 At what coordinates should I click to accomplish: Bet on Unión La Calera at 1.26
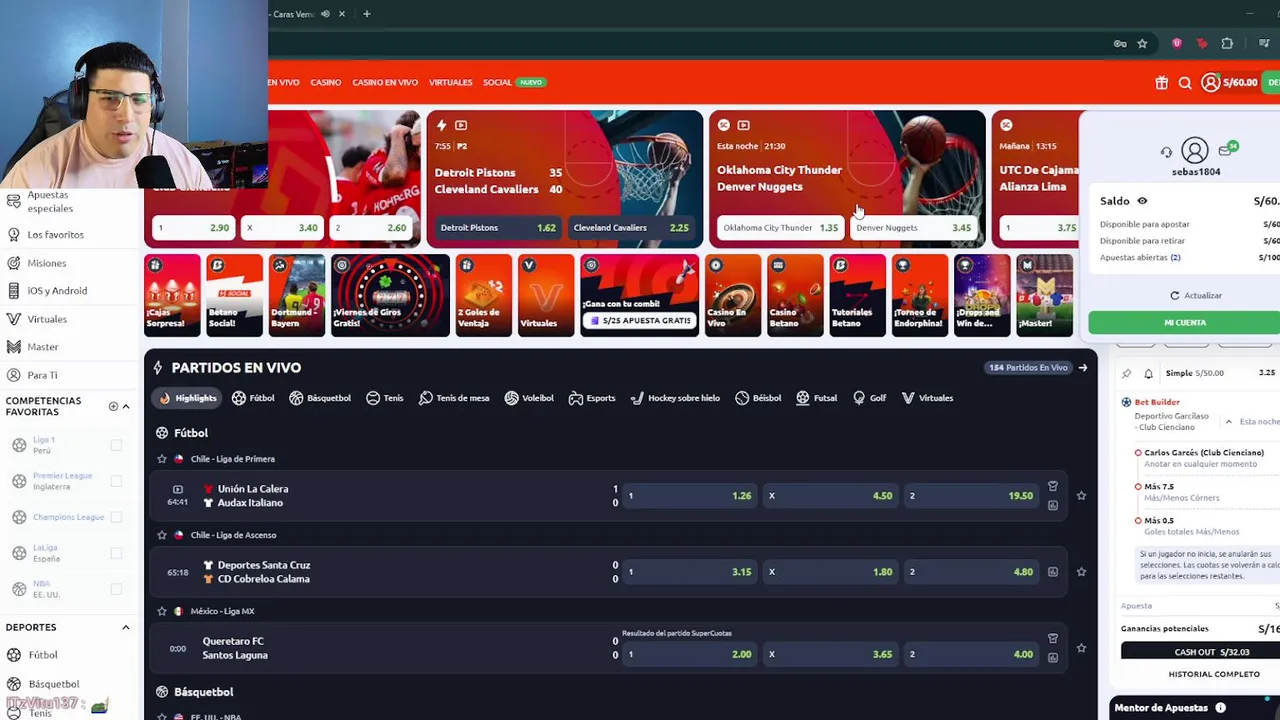[689, 496]
